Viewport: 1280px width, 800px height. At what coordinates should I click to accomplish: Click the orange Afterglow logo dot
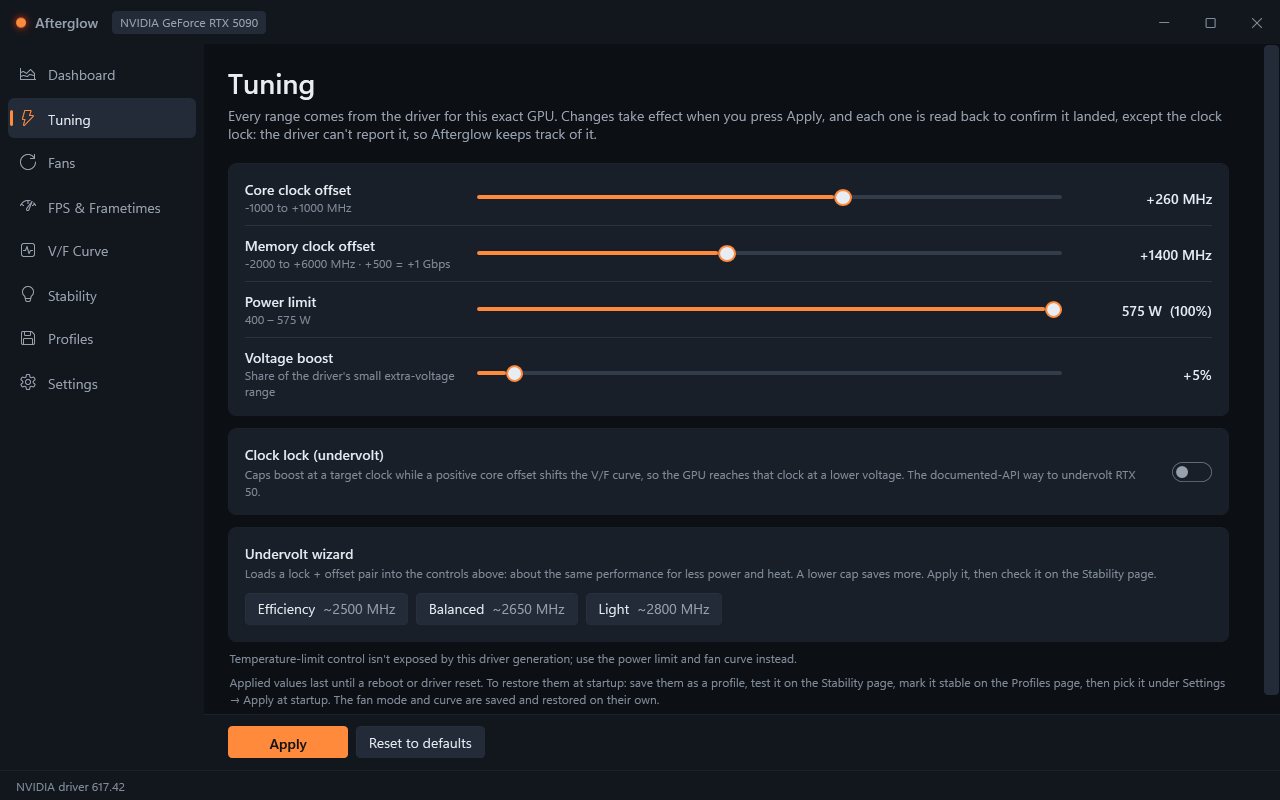pyautogui.click(x=21, y=23)
